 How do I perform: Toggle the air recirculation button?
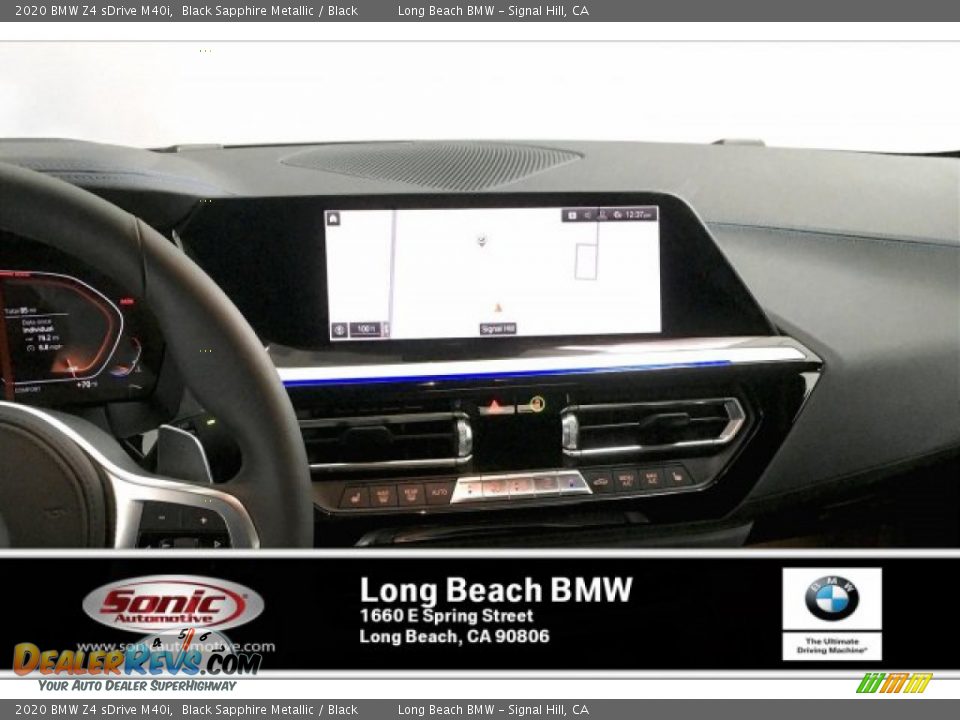click(600, 482)
